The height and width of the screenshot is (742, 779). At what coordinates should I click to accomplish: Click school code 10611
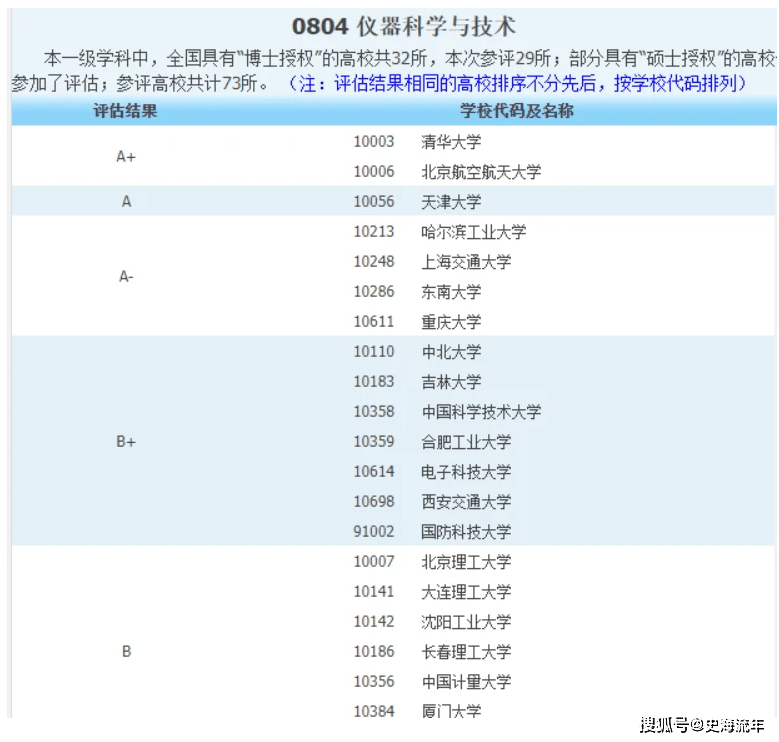point(374,321)
